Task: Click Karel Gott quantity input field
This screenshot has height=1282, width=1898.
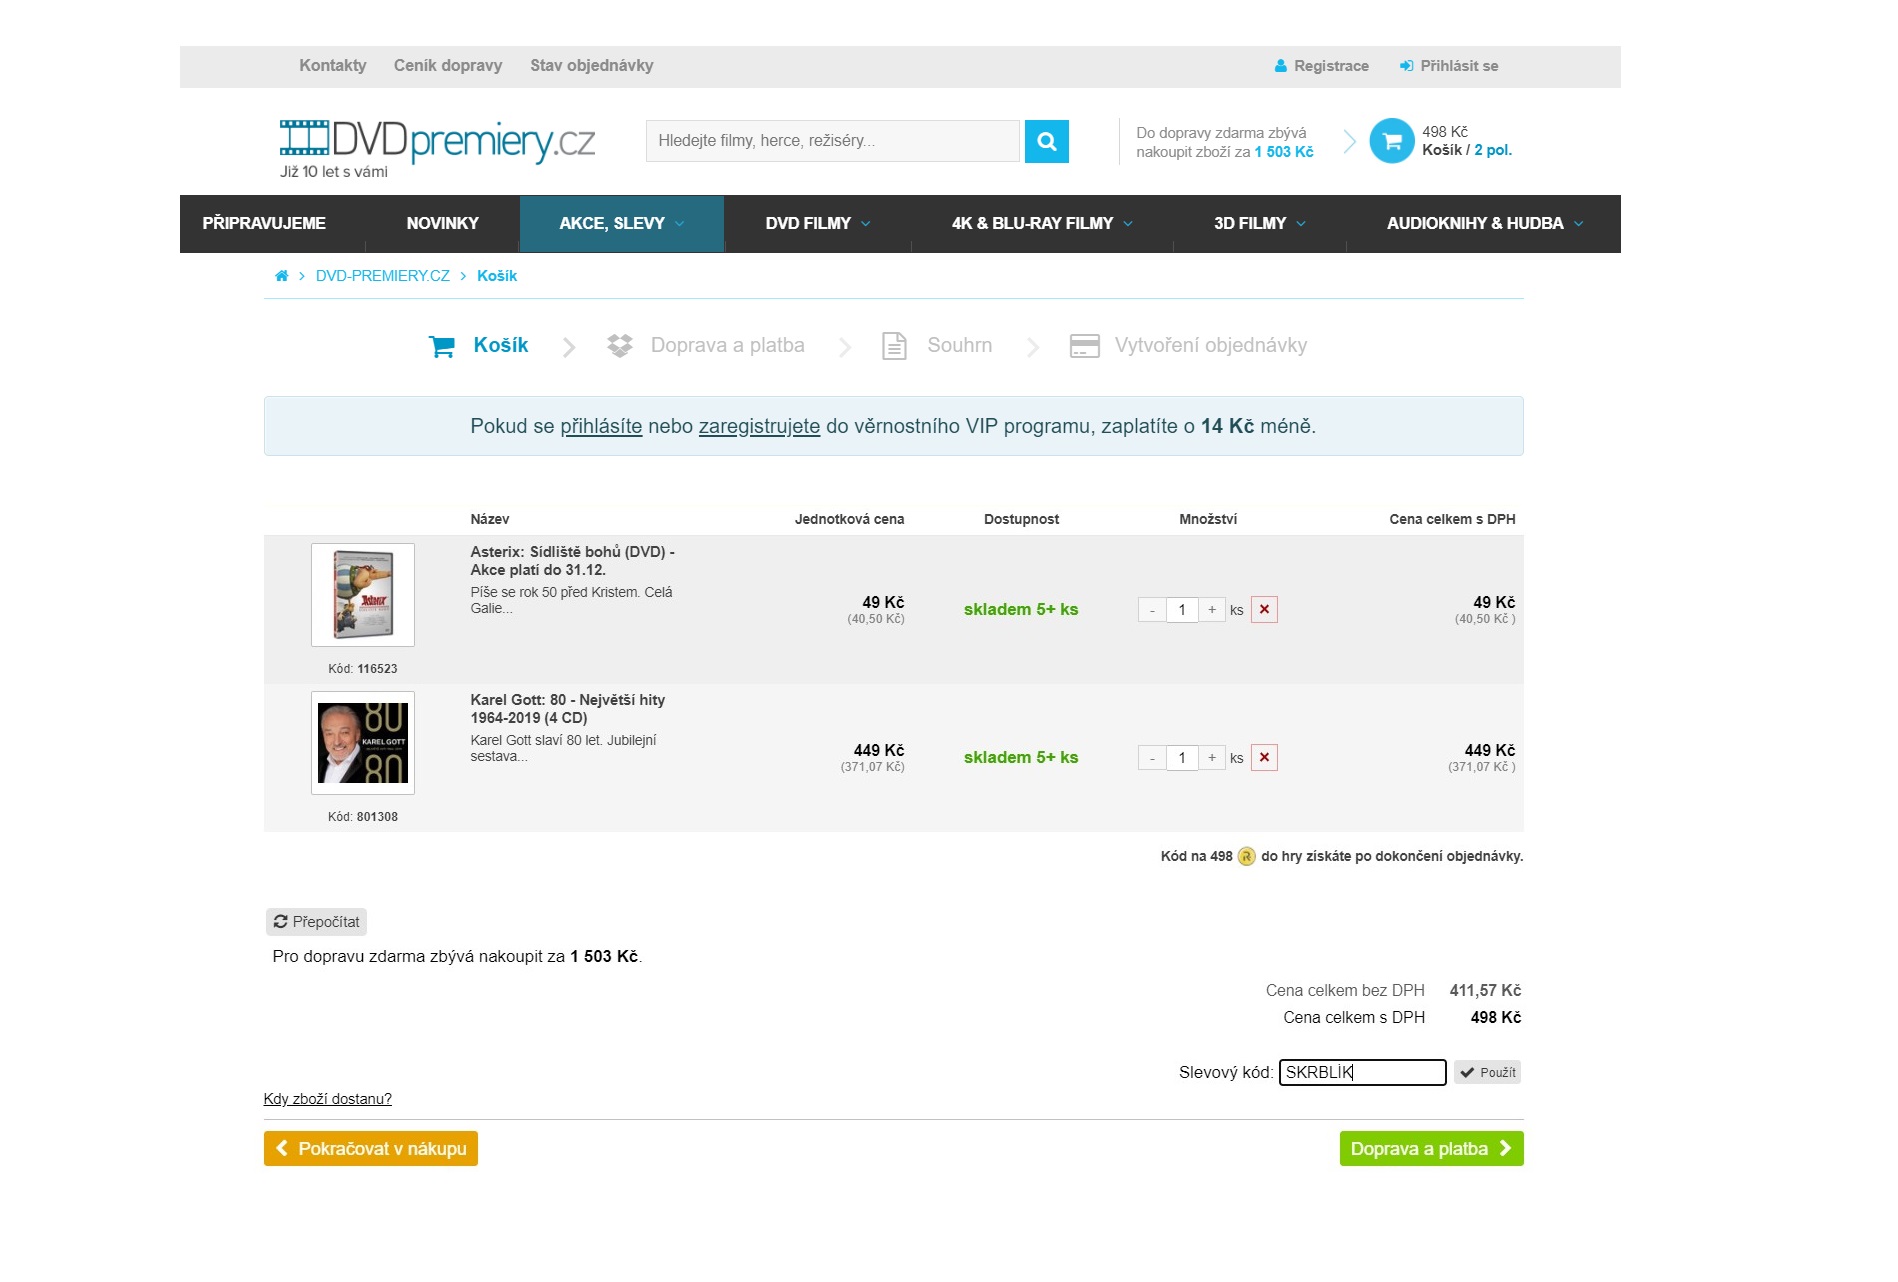Action: tap(1182, 758)
